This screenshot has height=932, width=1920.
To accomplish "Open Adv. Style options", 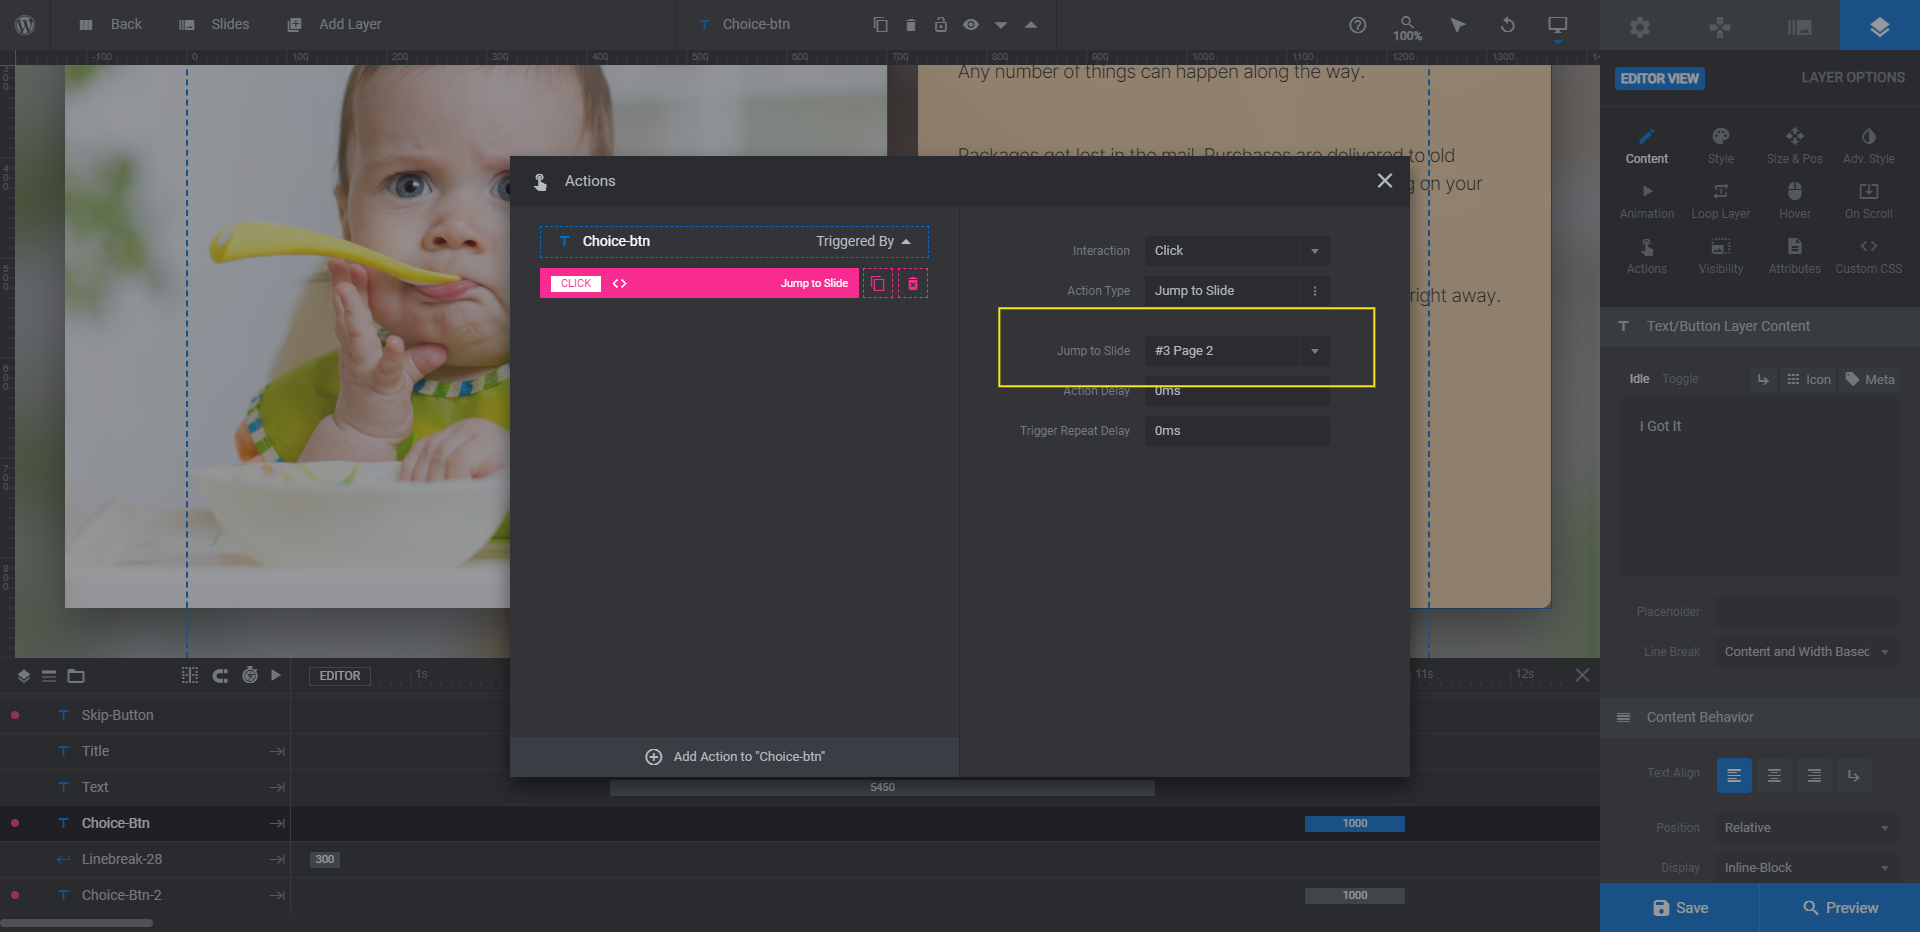I will 1869,146.
